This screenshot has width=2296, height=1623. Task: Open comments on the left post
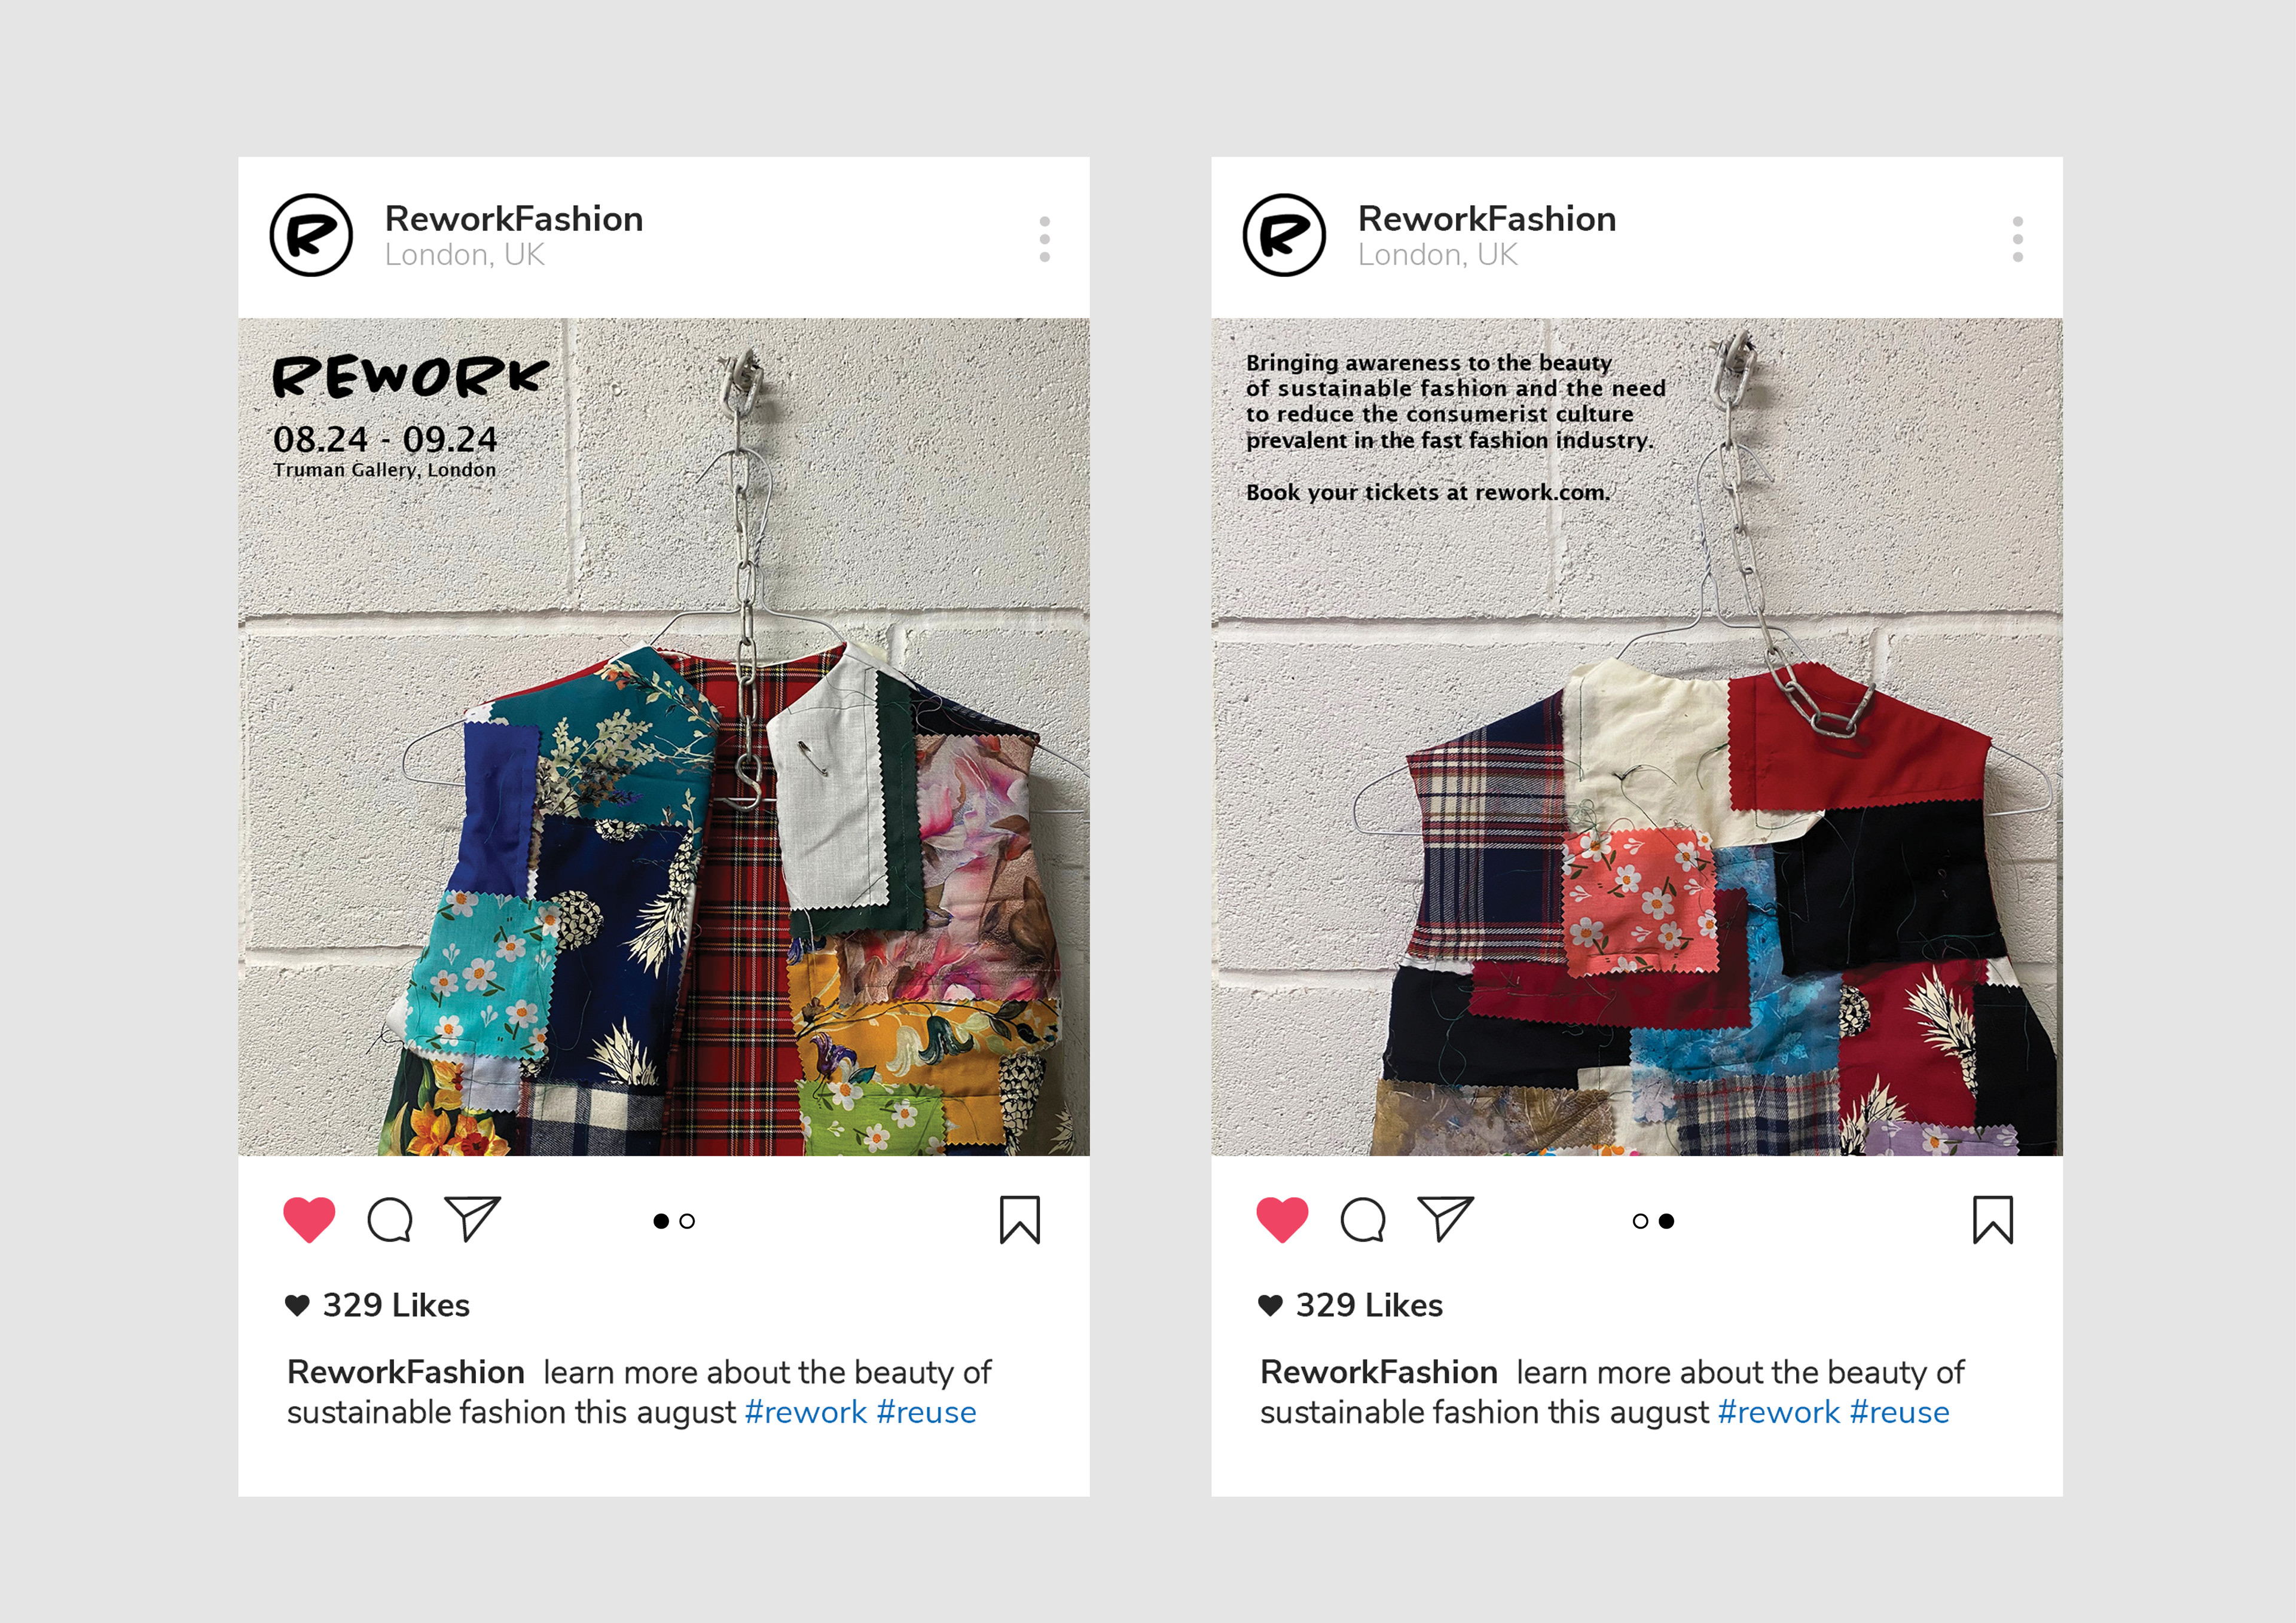[390, 1219]
